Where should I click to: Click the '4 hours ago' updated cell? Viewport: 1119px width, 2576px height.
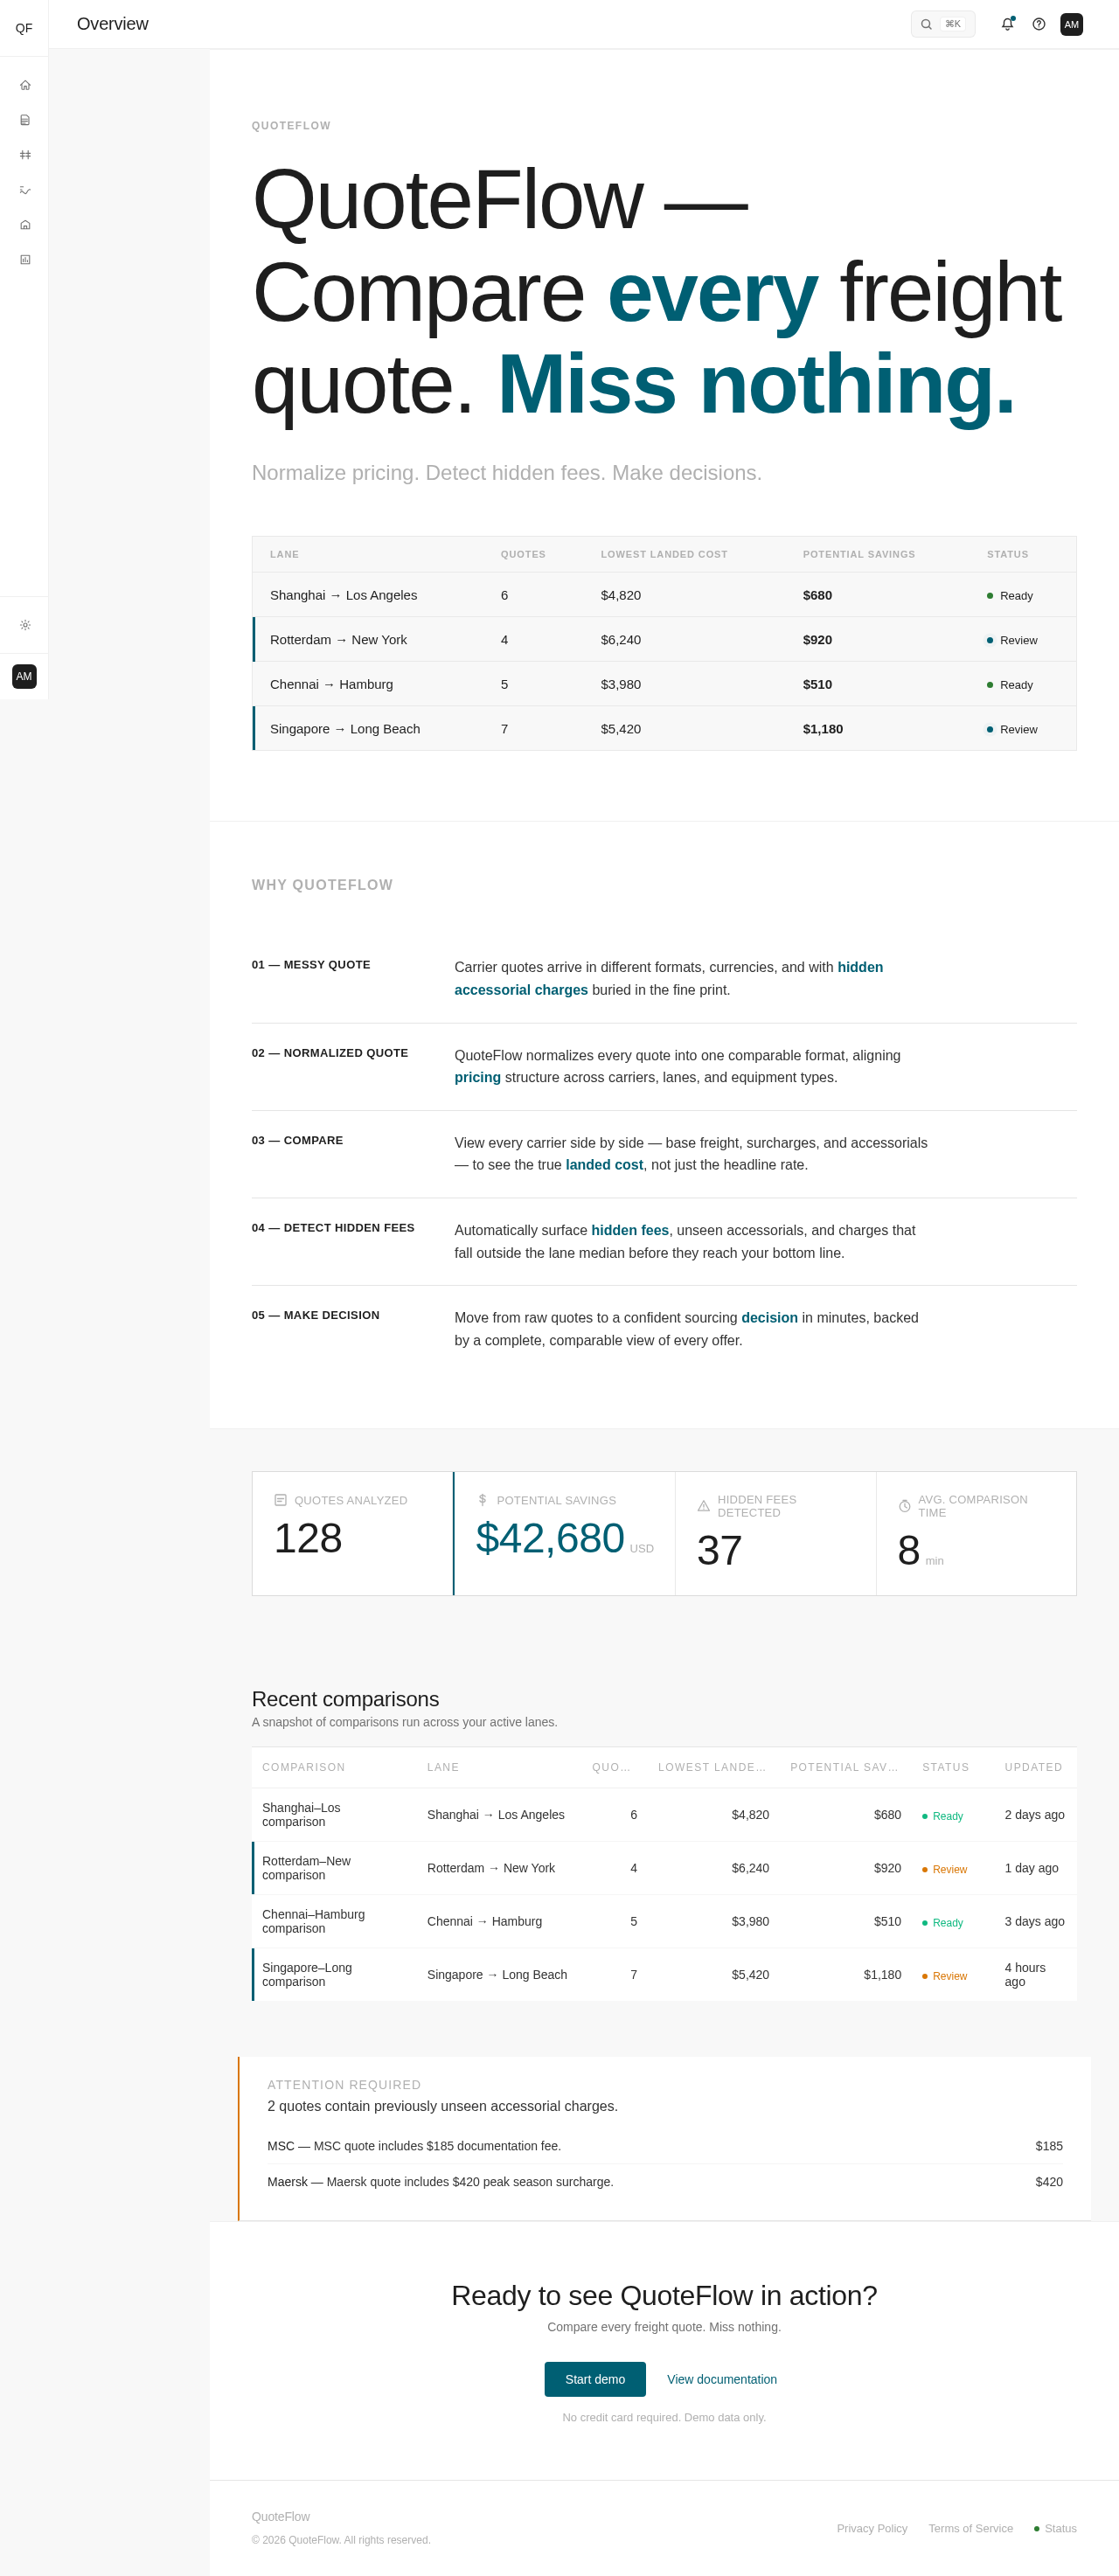tap(1025, 1974)
